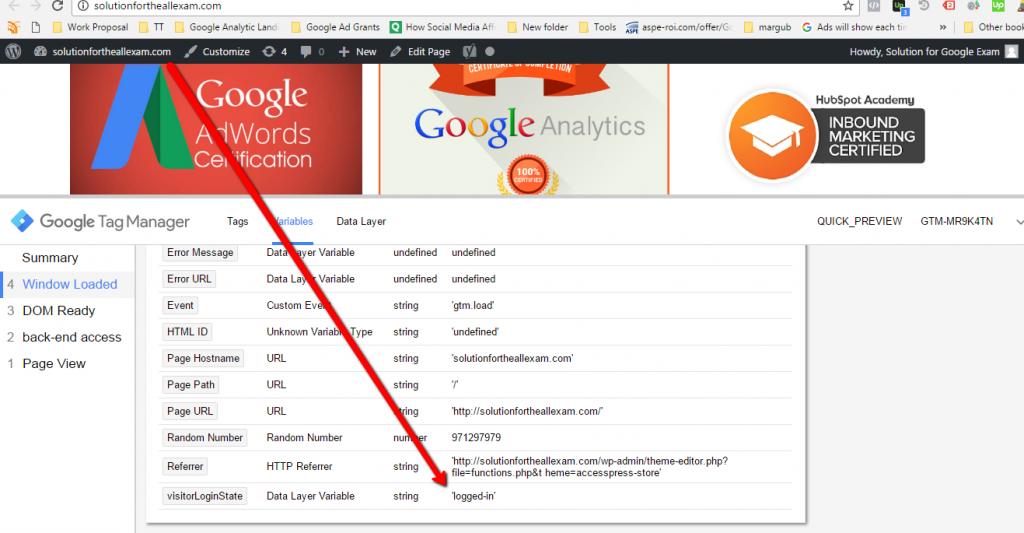Select the Summary event
This screenshot has height=533, width=1024.
[50, 258]
